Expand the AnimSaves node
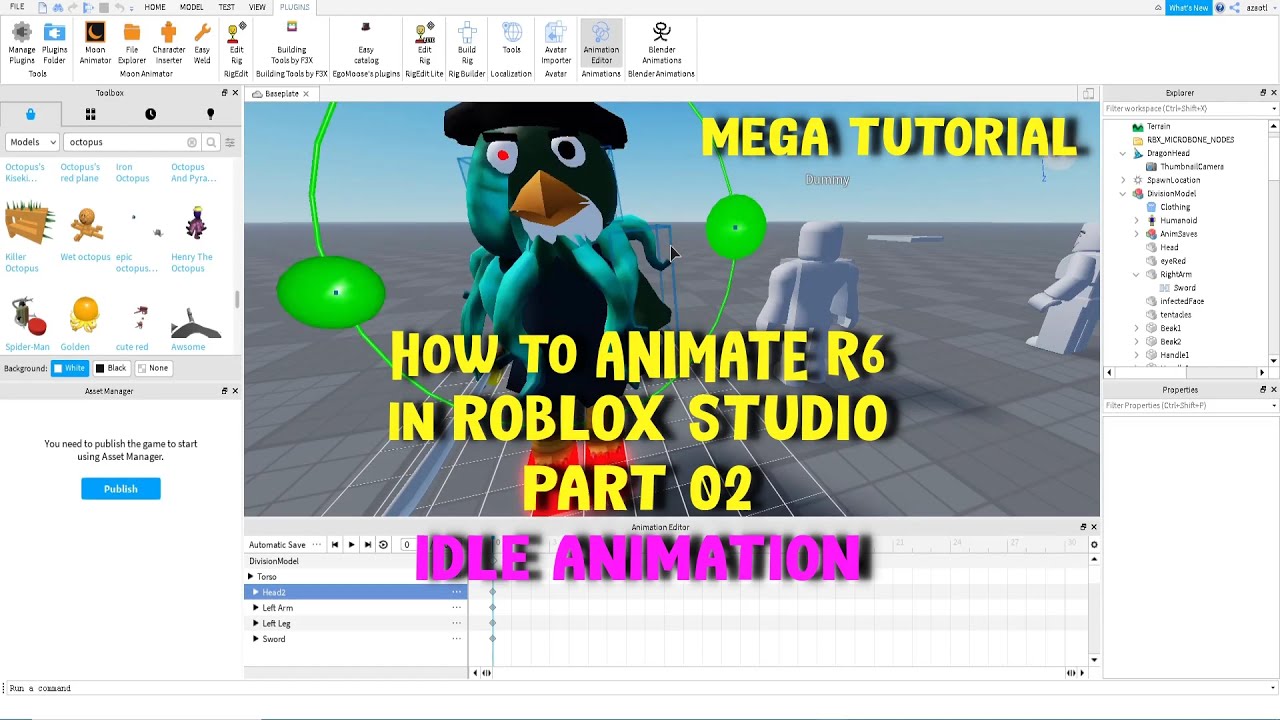The height and width of the screenshot is (720, 1280). (x=1136, y=234)
